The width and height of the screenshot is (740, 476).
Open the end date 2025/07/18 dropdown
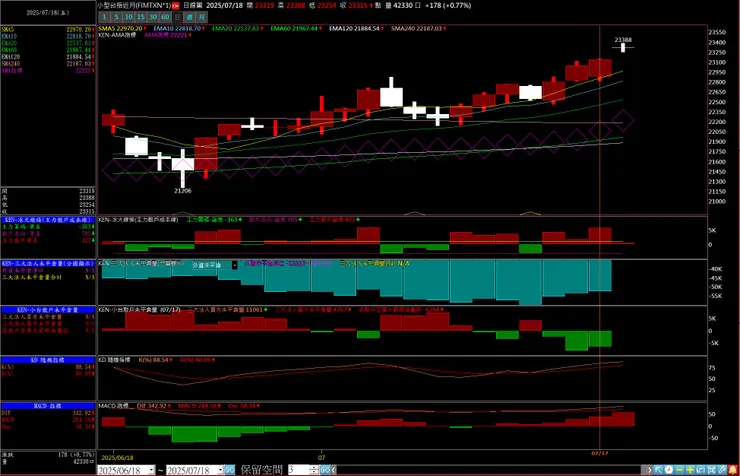[220, 470]
